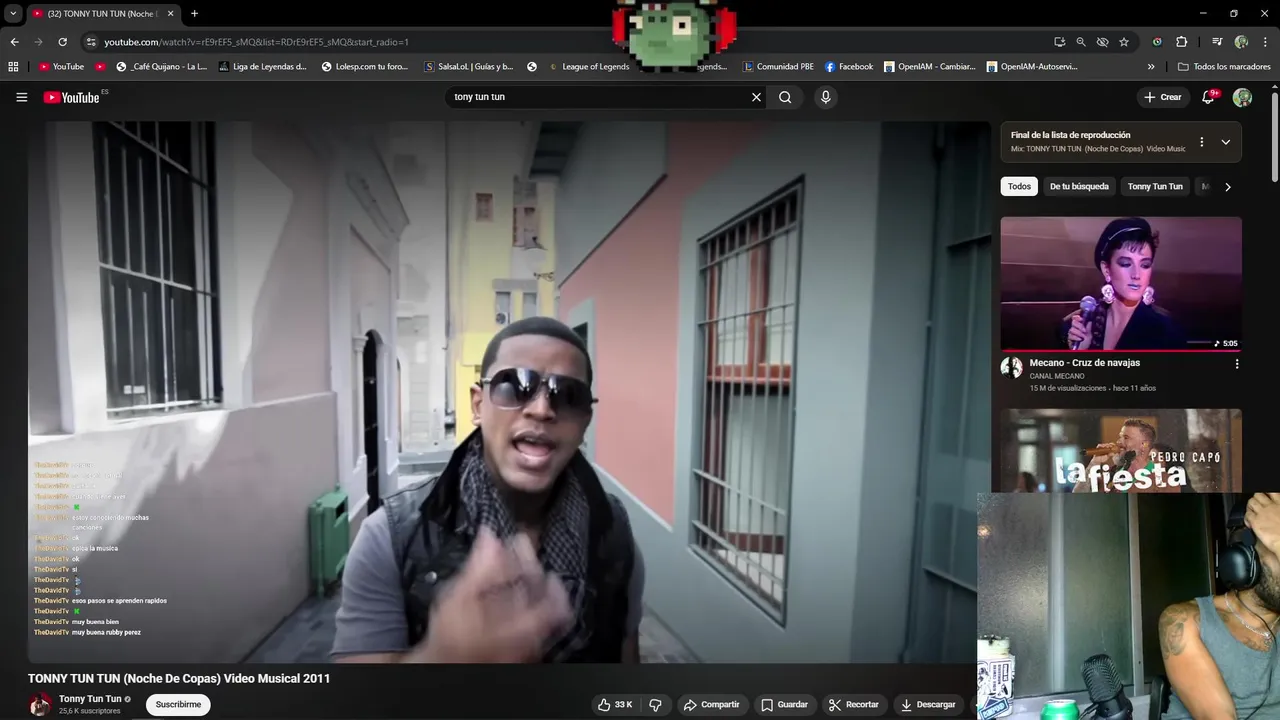Open the SalsaLoL Guías bookmark
Image resolution: width=1280 pixels, height=720 pixels.
pos(468,67)
